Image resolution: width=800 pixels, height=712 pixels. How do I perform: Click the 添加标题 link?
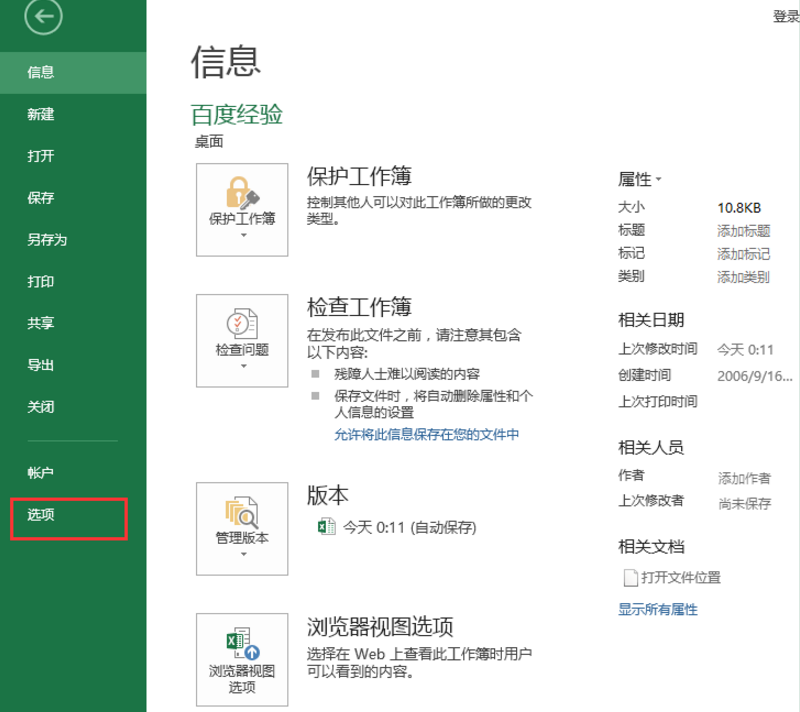[x=745, y=230]
